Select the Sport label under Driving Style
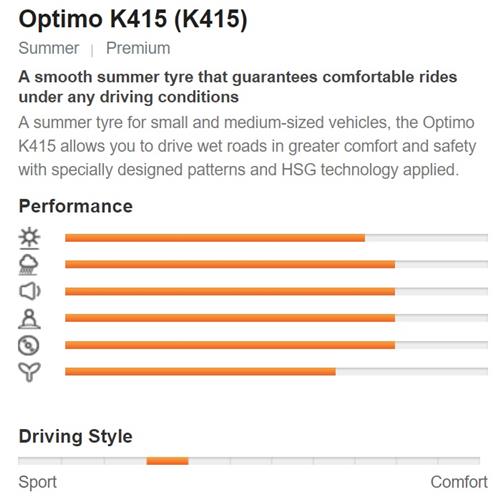 click(x=38, y=482)
